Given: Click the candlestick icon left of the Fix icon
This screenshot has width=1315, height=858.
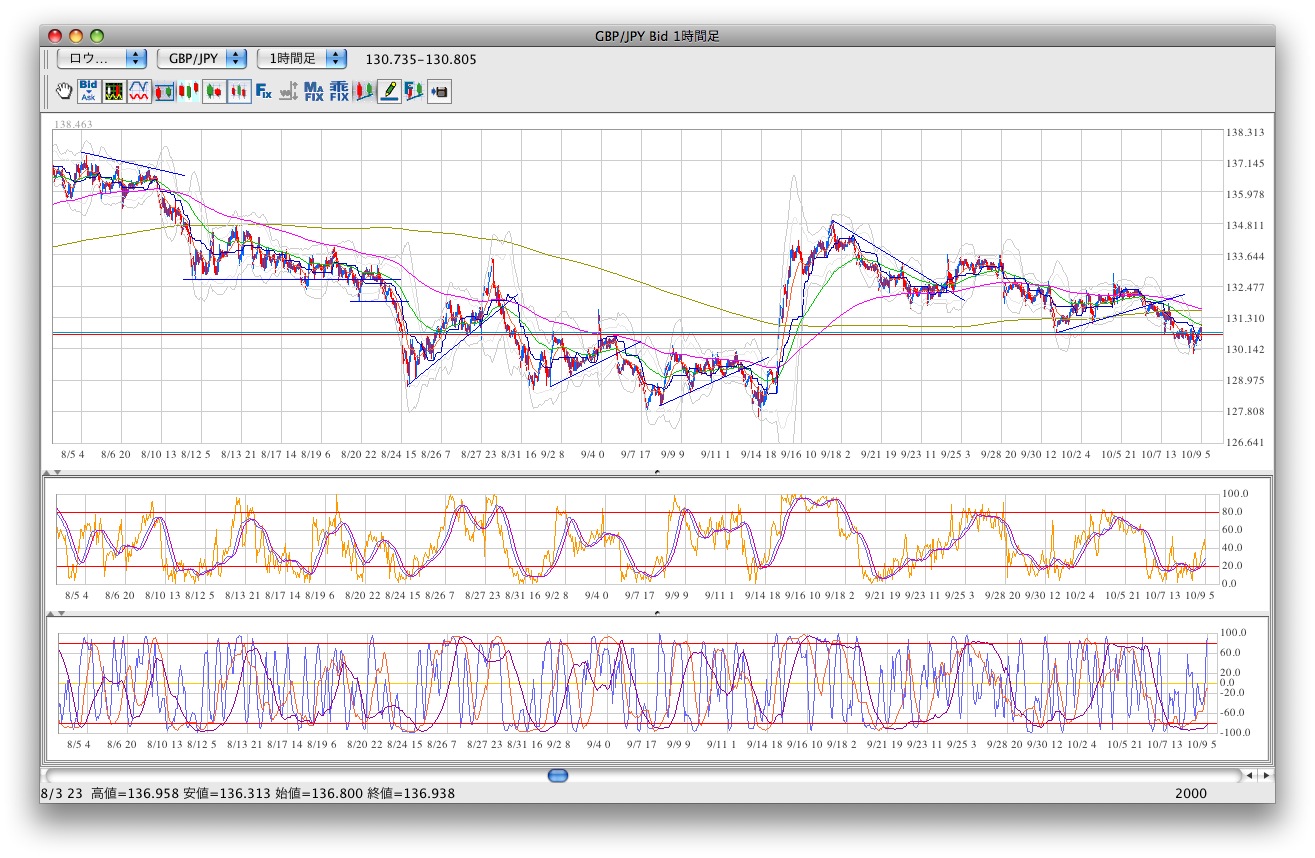Looking at the screenshot, I should point(239,92).
